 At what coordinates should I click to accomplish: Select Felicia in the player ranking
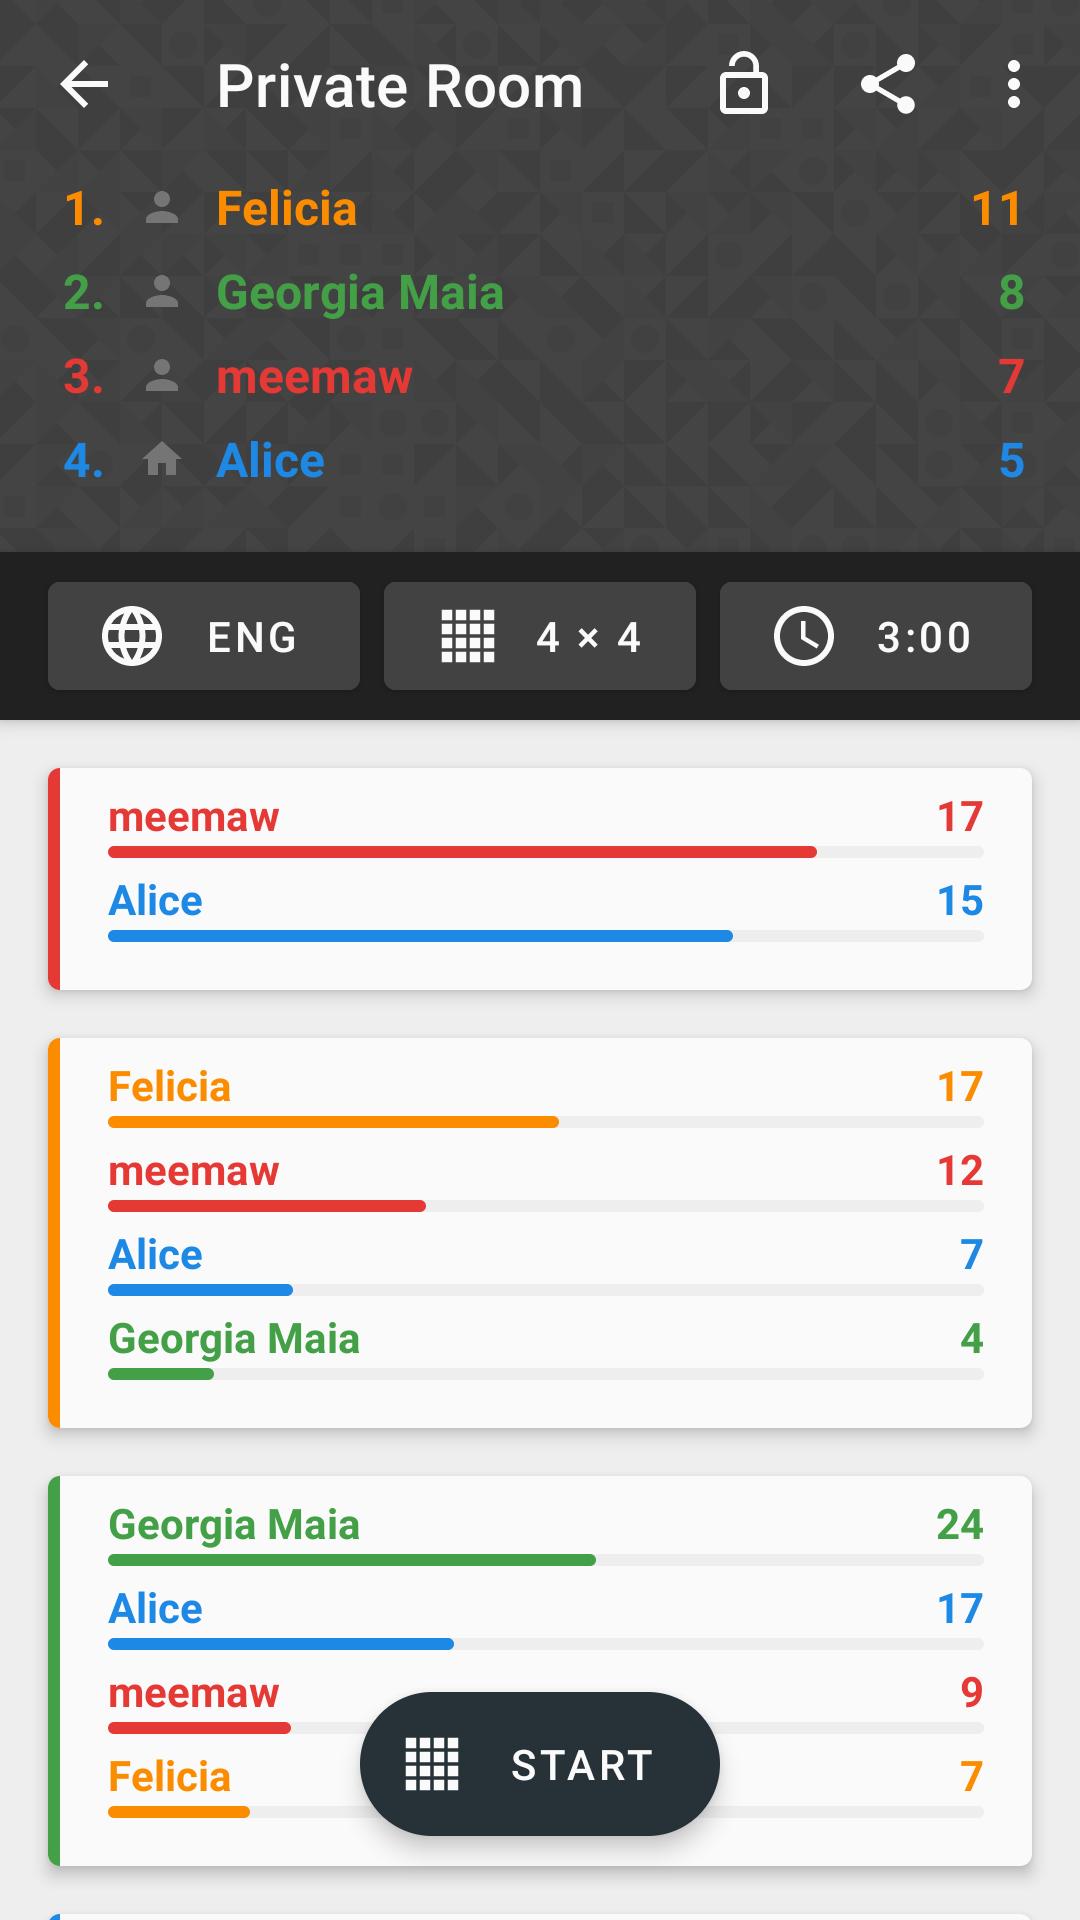coord(287,209)
